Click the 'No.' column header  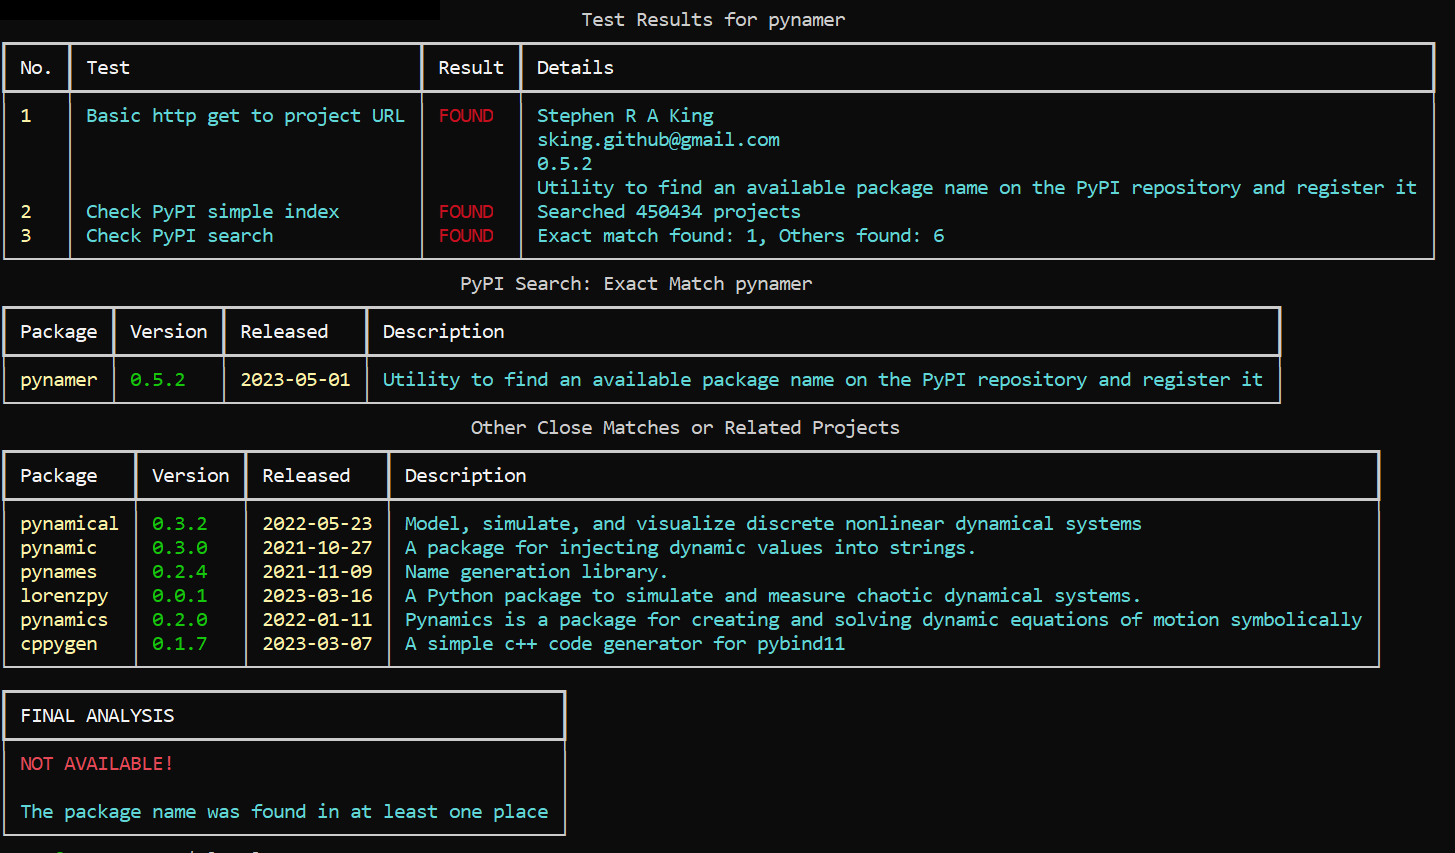point(36,68)
